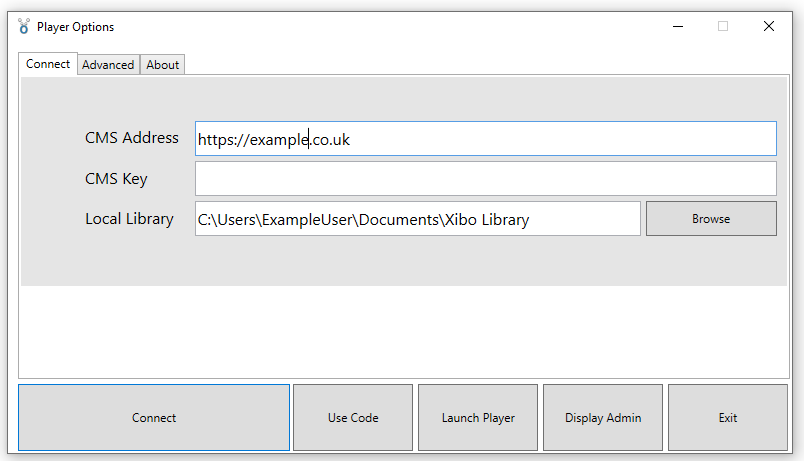
Task: Click the Local Library label
Action: pos(129,219)
